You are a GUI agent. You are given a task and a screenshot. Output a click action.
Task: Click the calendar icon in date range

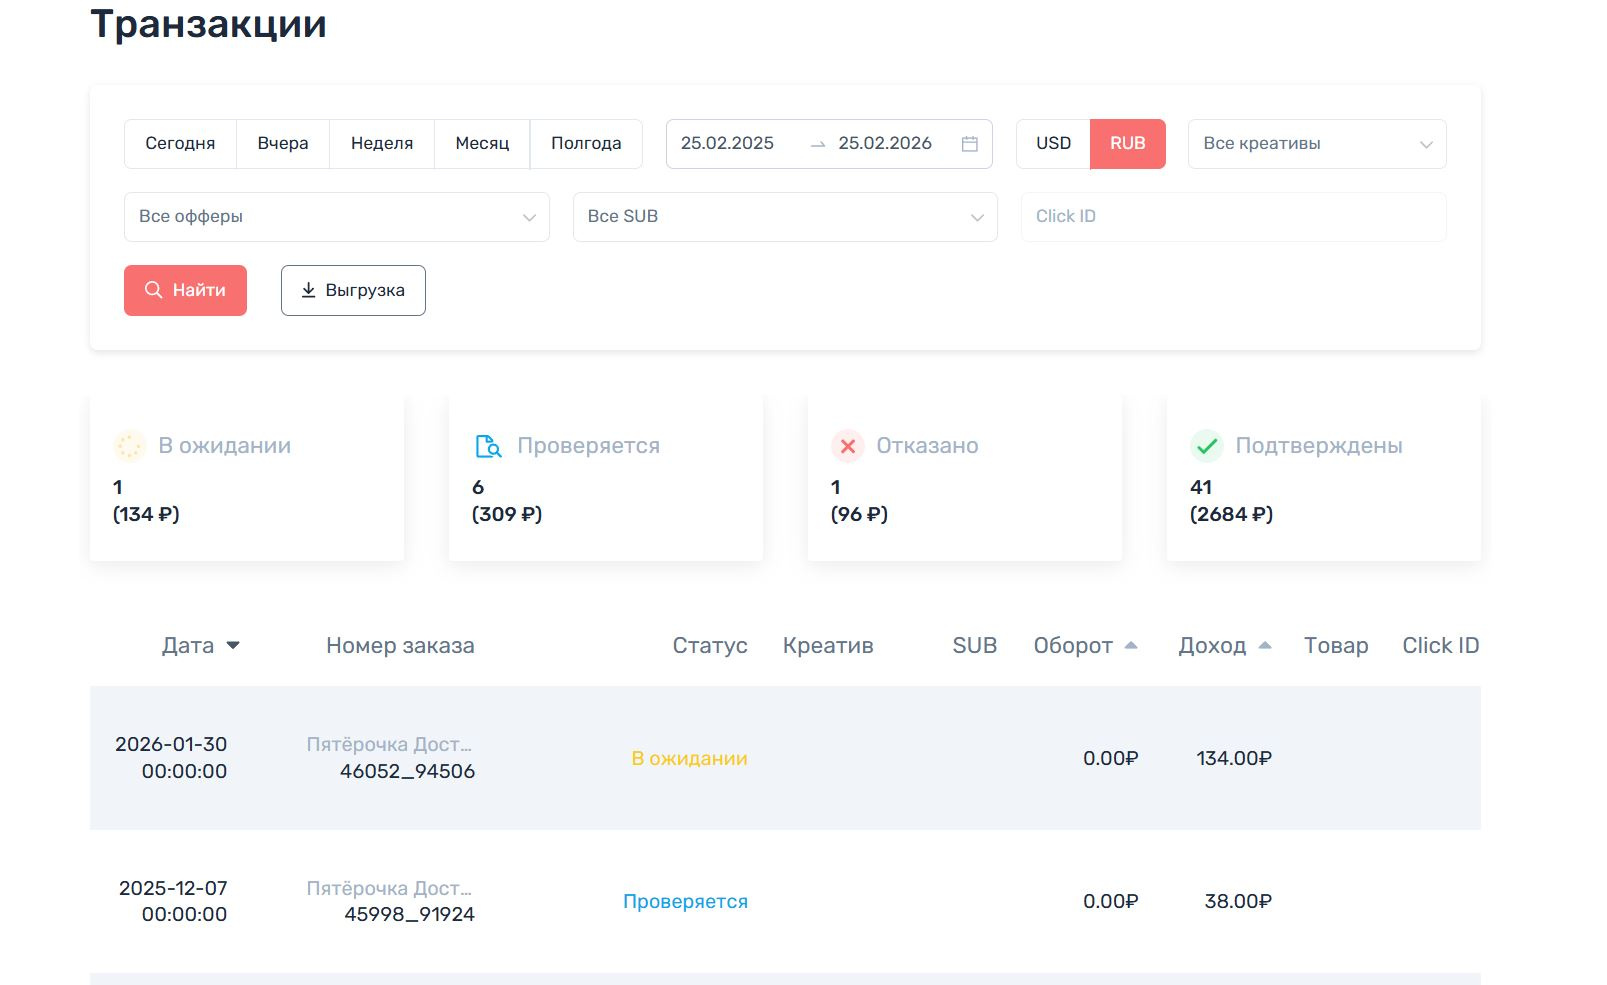pos(969,144)
